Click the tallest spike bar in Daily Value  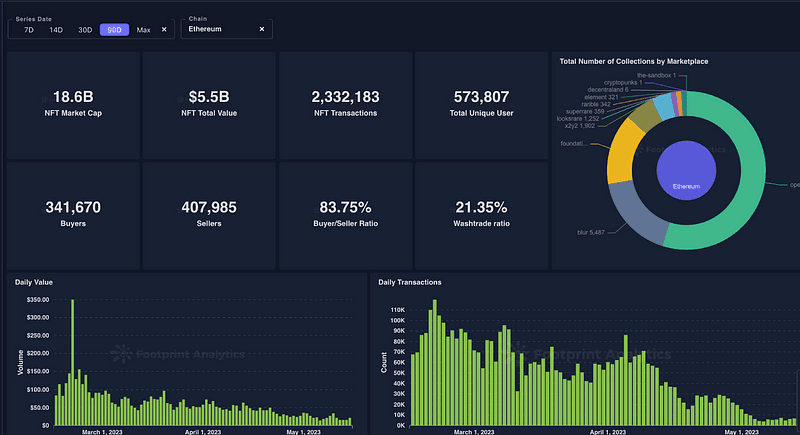pos(72,362)
